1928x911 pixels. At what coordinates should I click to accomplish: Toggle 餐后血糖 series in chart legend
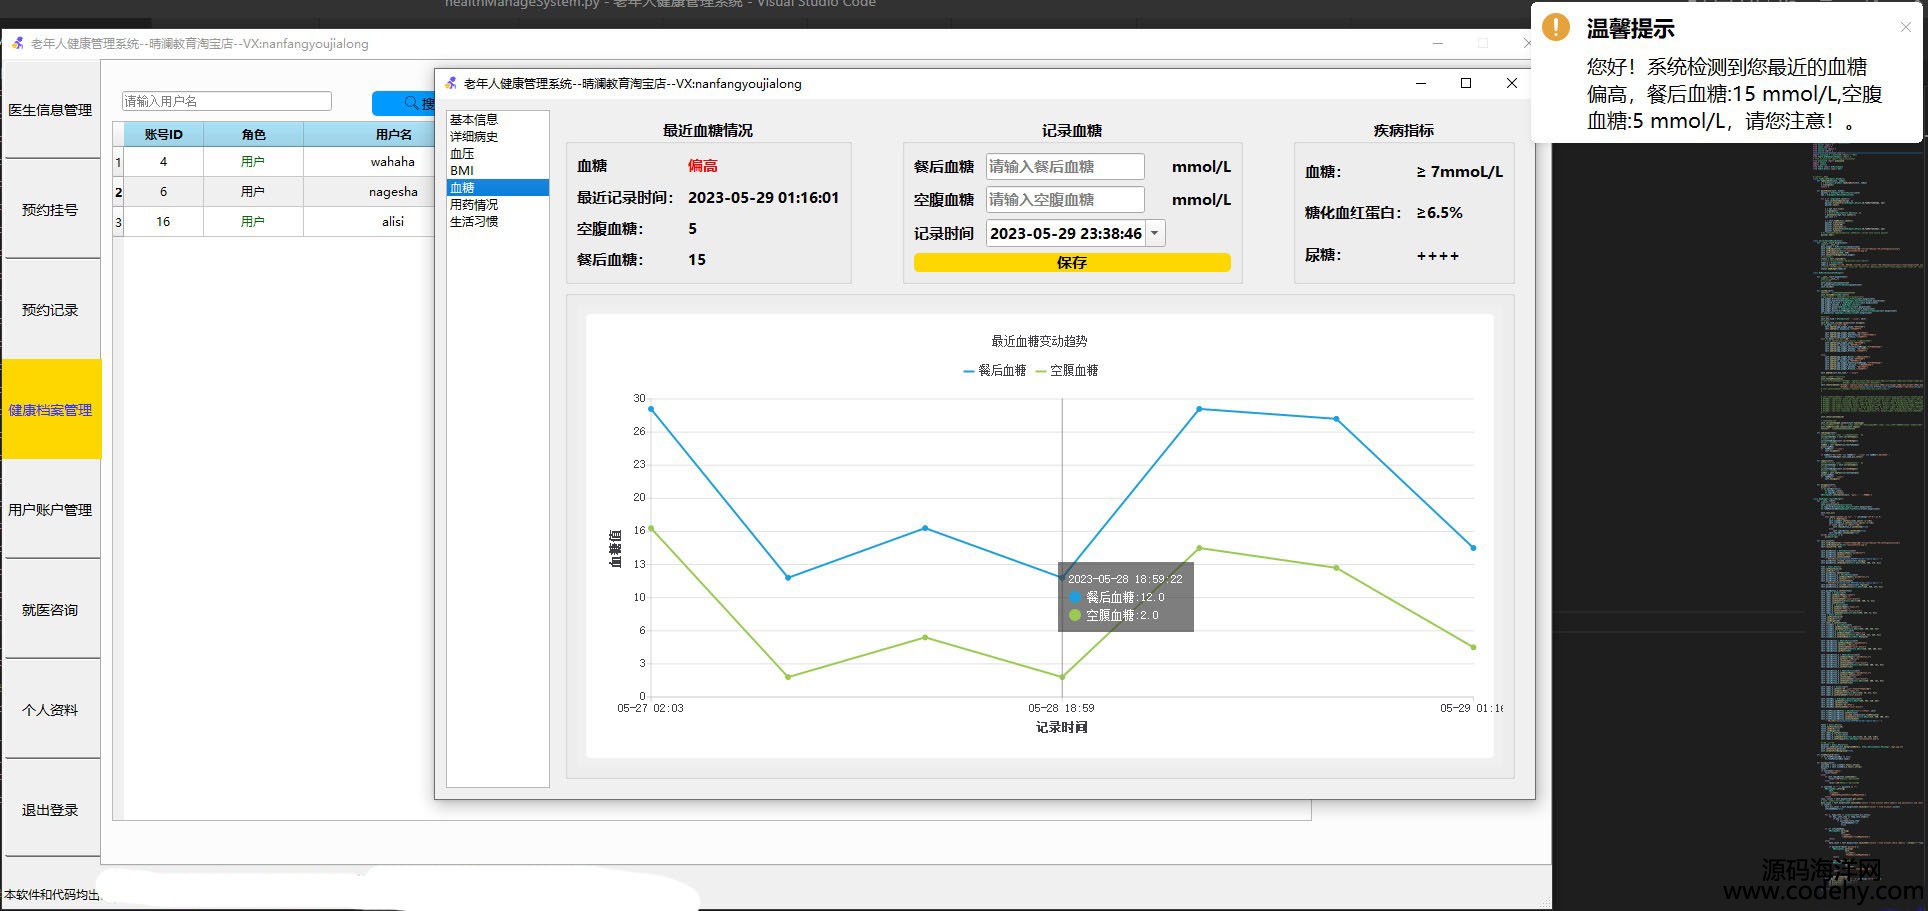(995, 371)
